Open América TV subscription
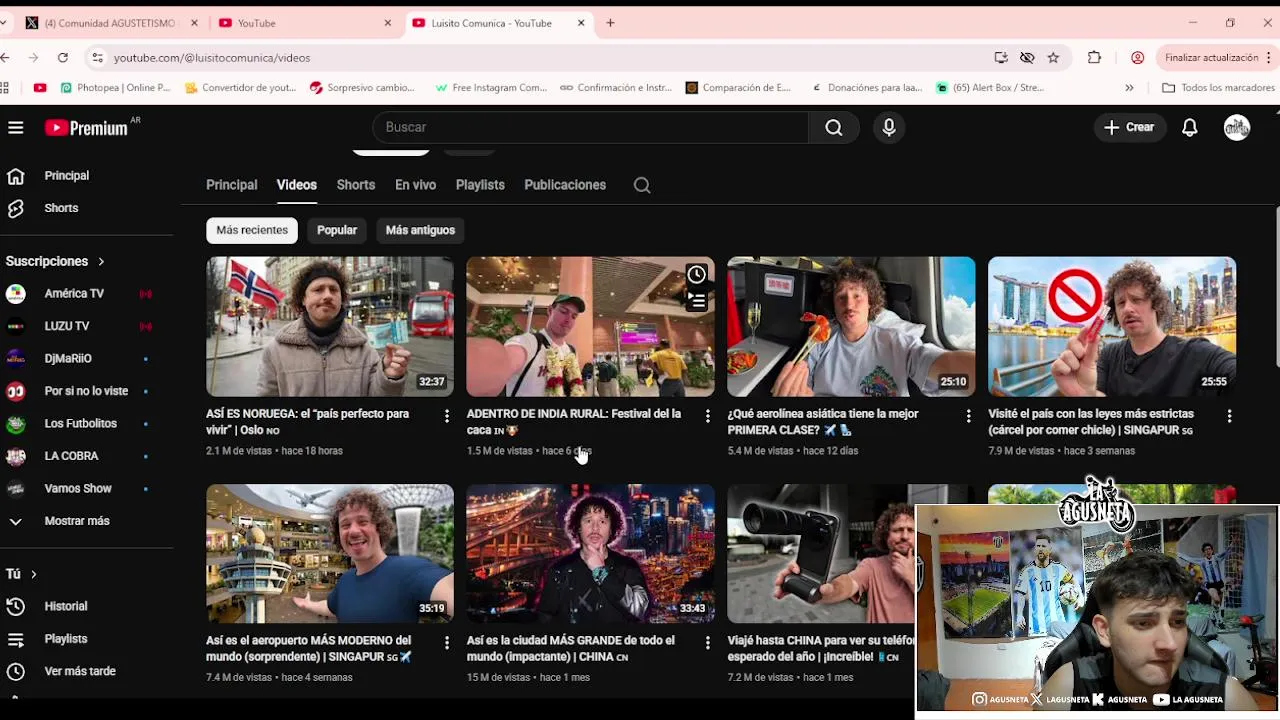 coord(74,293)
